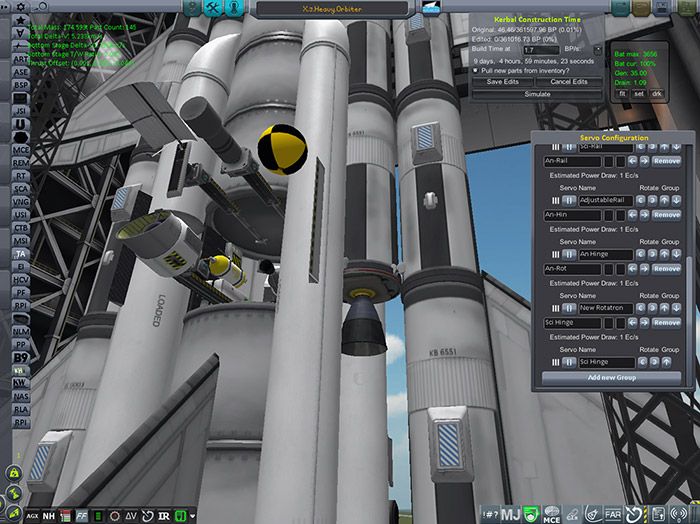
Task: Select the NLM parts filter
Action: tap(21, 332)
